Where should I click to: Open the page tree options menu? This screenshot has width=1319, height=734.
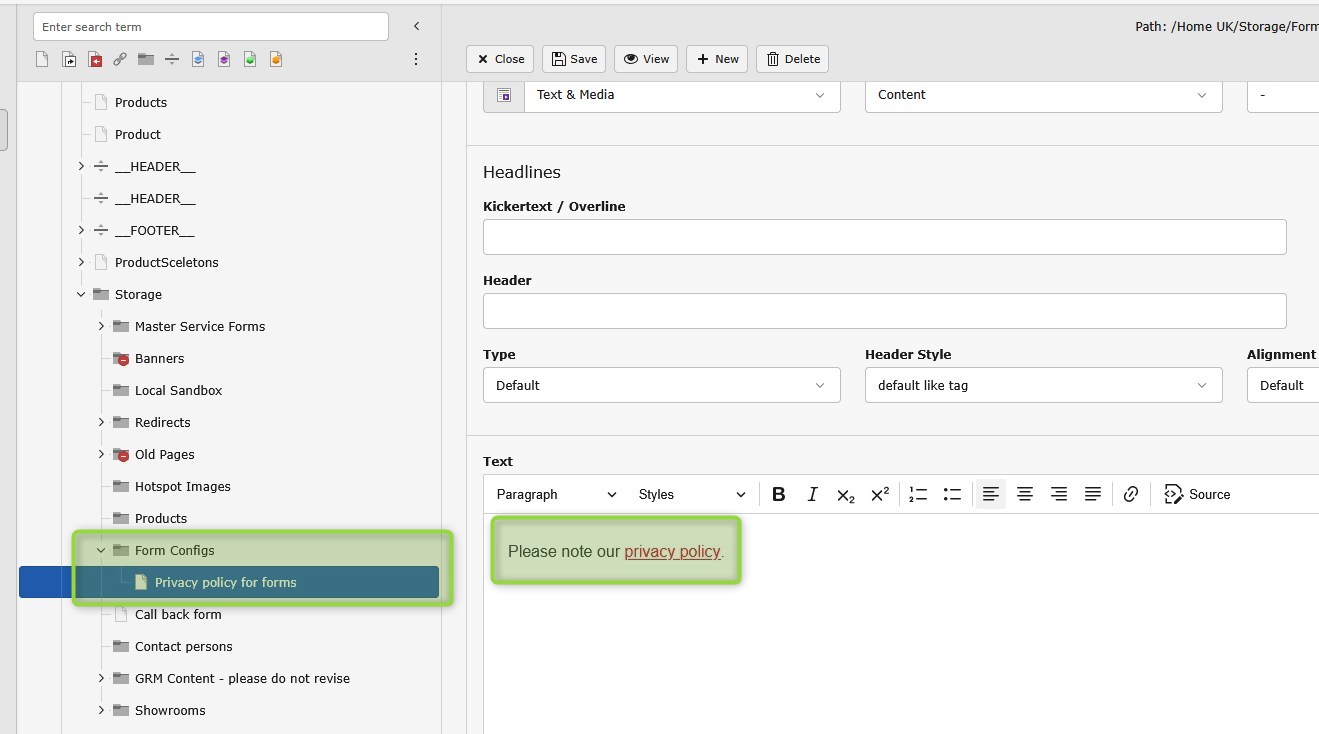point(416,60)
